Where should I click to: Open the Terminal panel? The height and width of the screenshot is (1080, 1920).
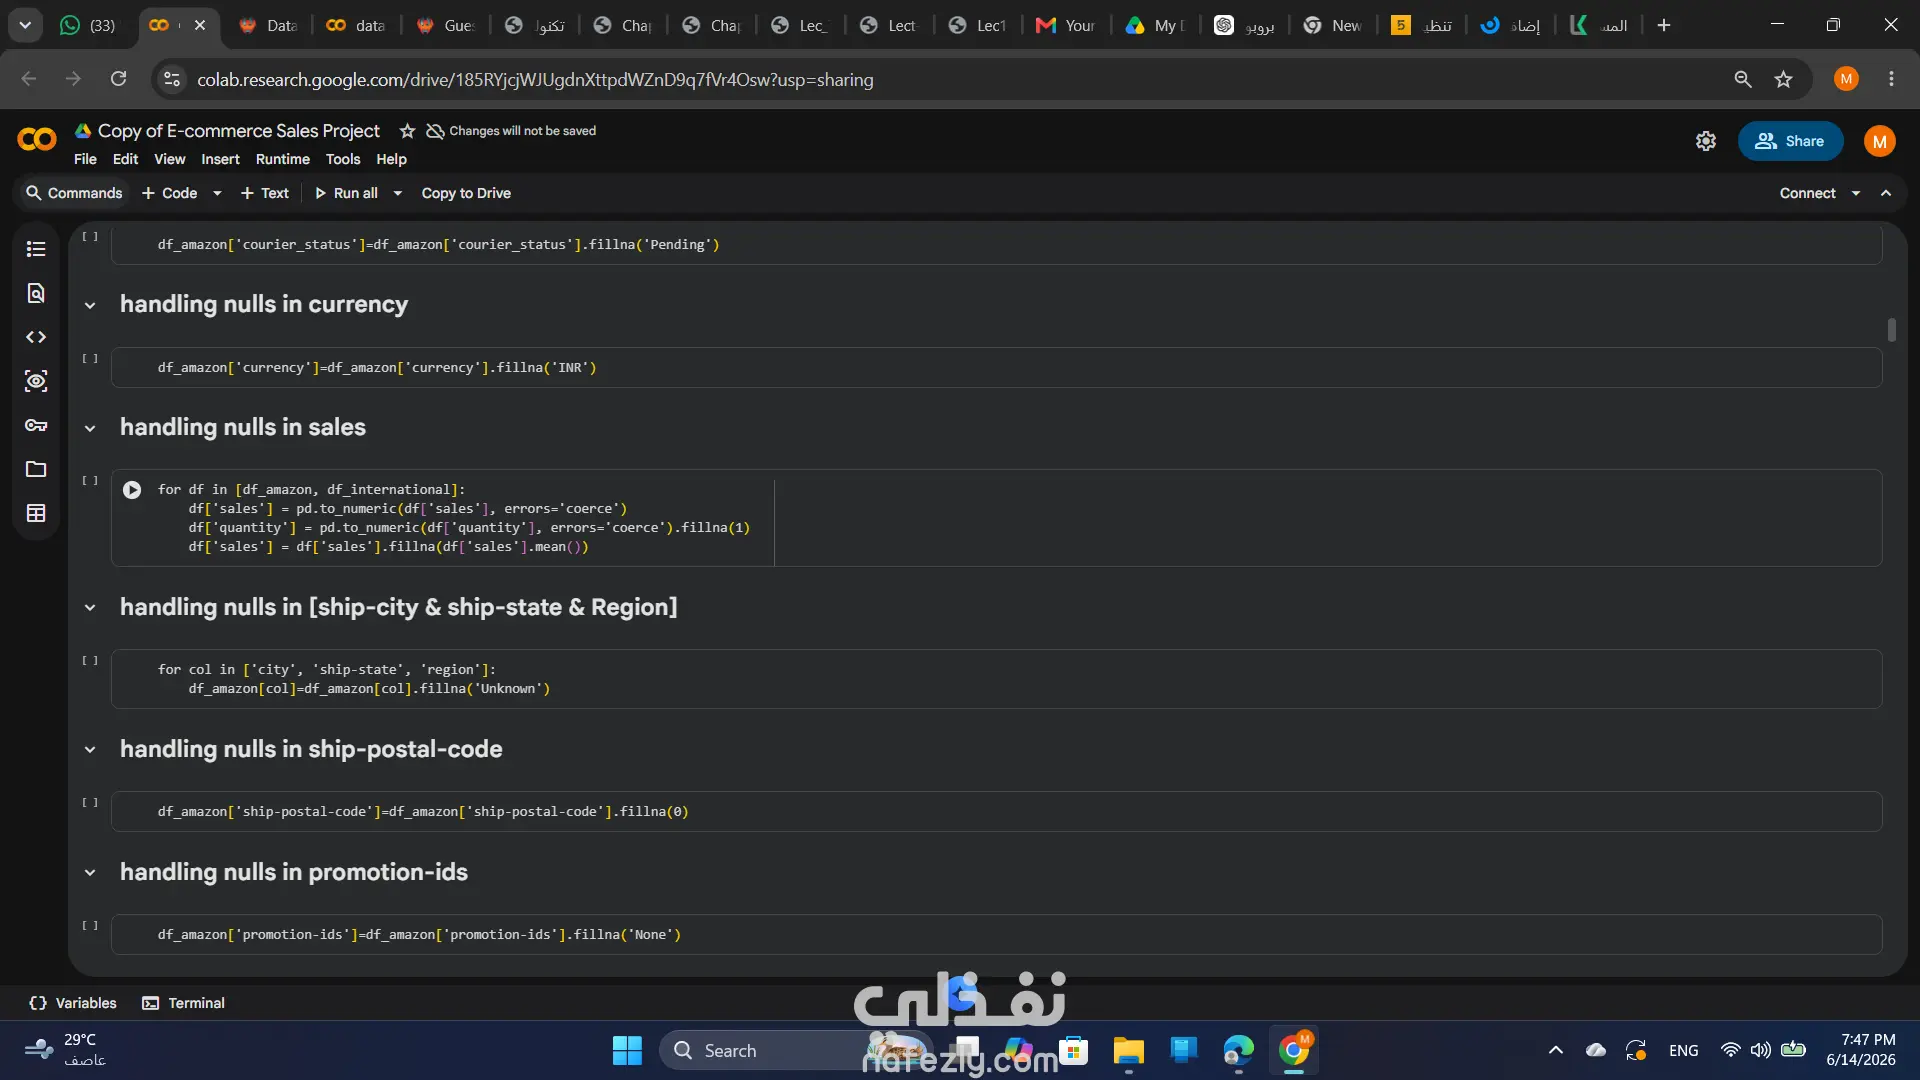pos(184,1003)
